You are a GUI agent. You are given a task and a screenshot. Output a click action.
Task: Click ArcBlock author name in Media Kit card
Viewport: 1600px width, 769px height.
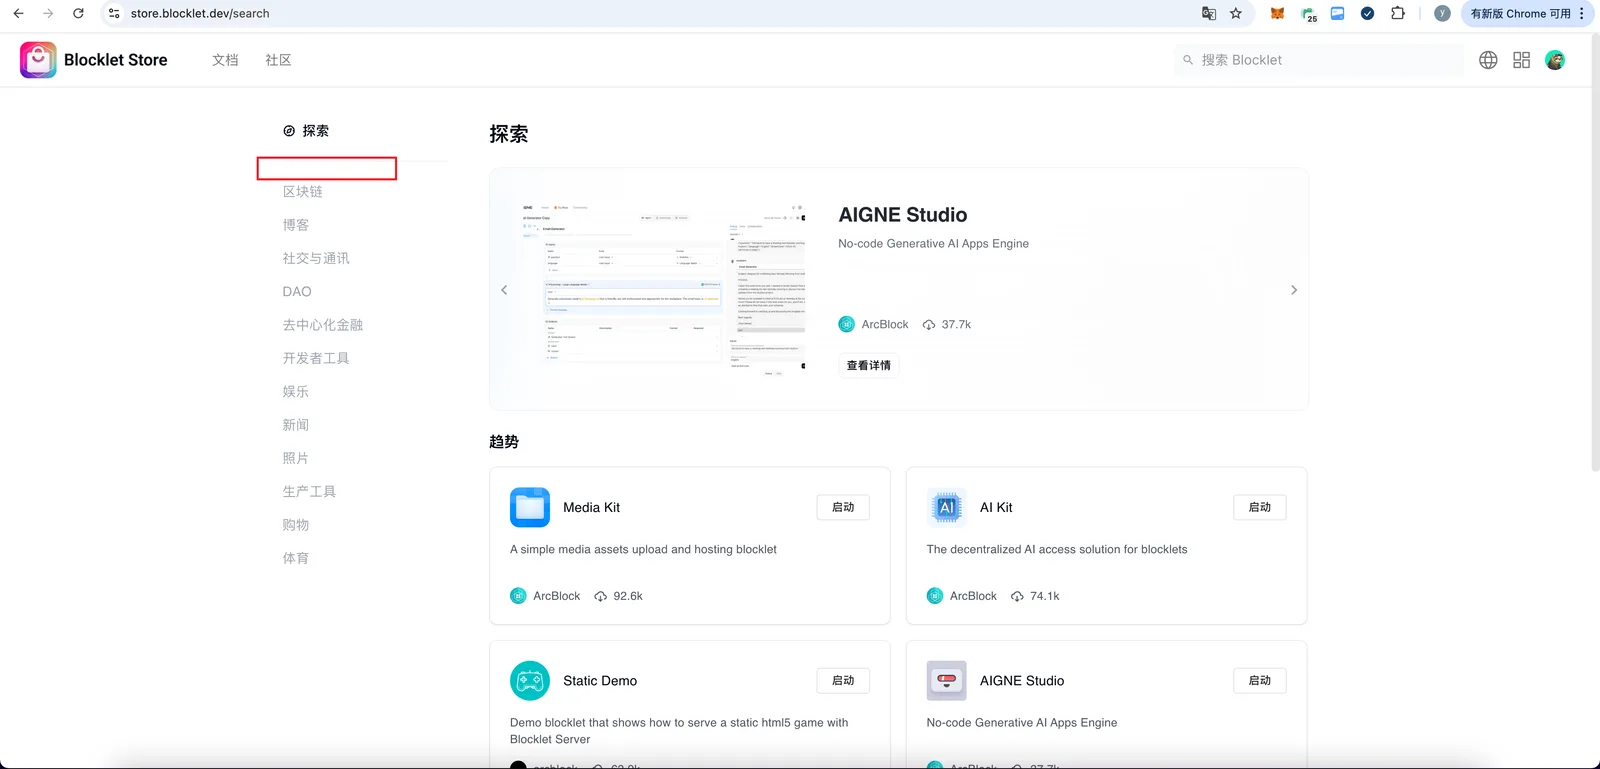[x=556, y=596]
